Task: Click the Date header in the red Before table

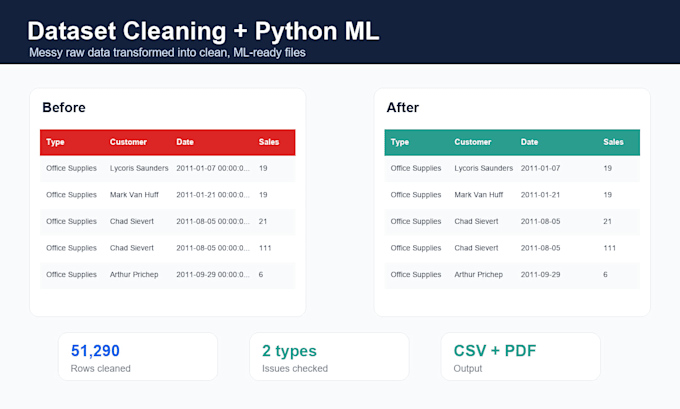Action: [185, 142]
